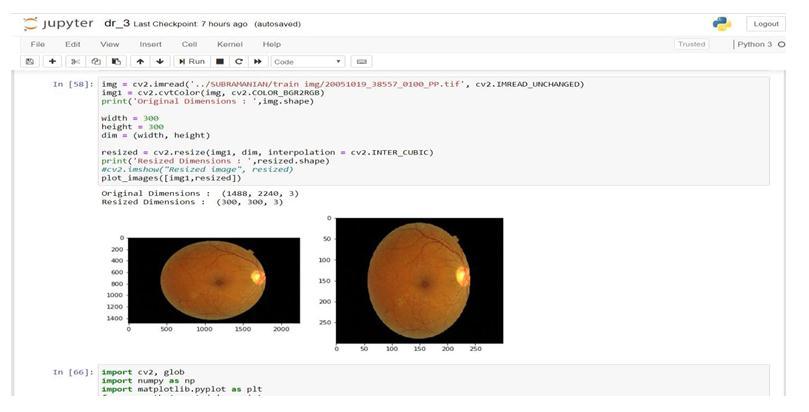Click the 'Resized Dimensions : (300, 300, 3)' output
Viewport: 809px width, 412px height.
tap(192, 202)
